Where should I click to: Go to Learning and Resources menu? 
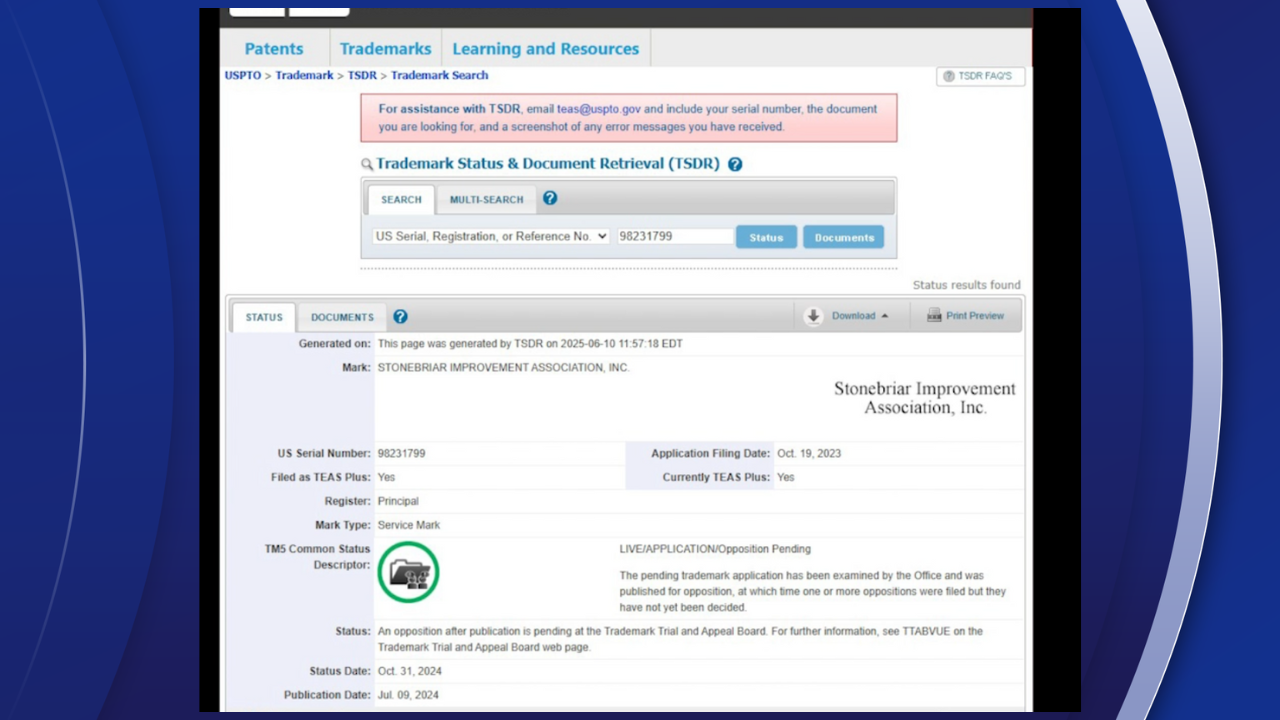click(x=545, y=49)
